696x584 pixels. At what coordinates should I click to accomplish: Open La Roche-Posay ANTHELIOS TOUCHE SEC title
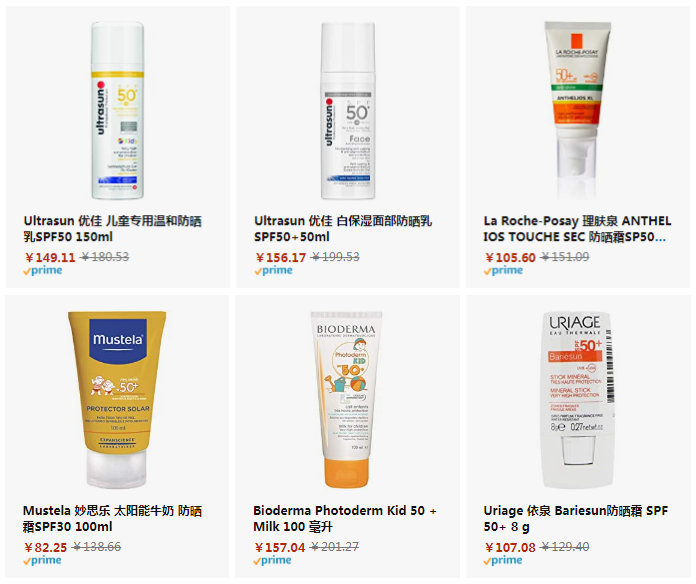(x=577, y=229)
